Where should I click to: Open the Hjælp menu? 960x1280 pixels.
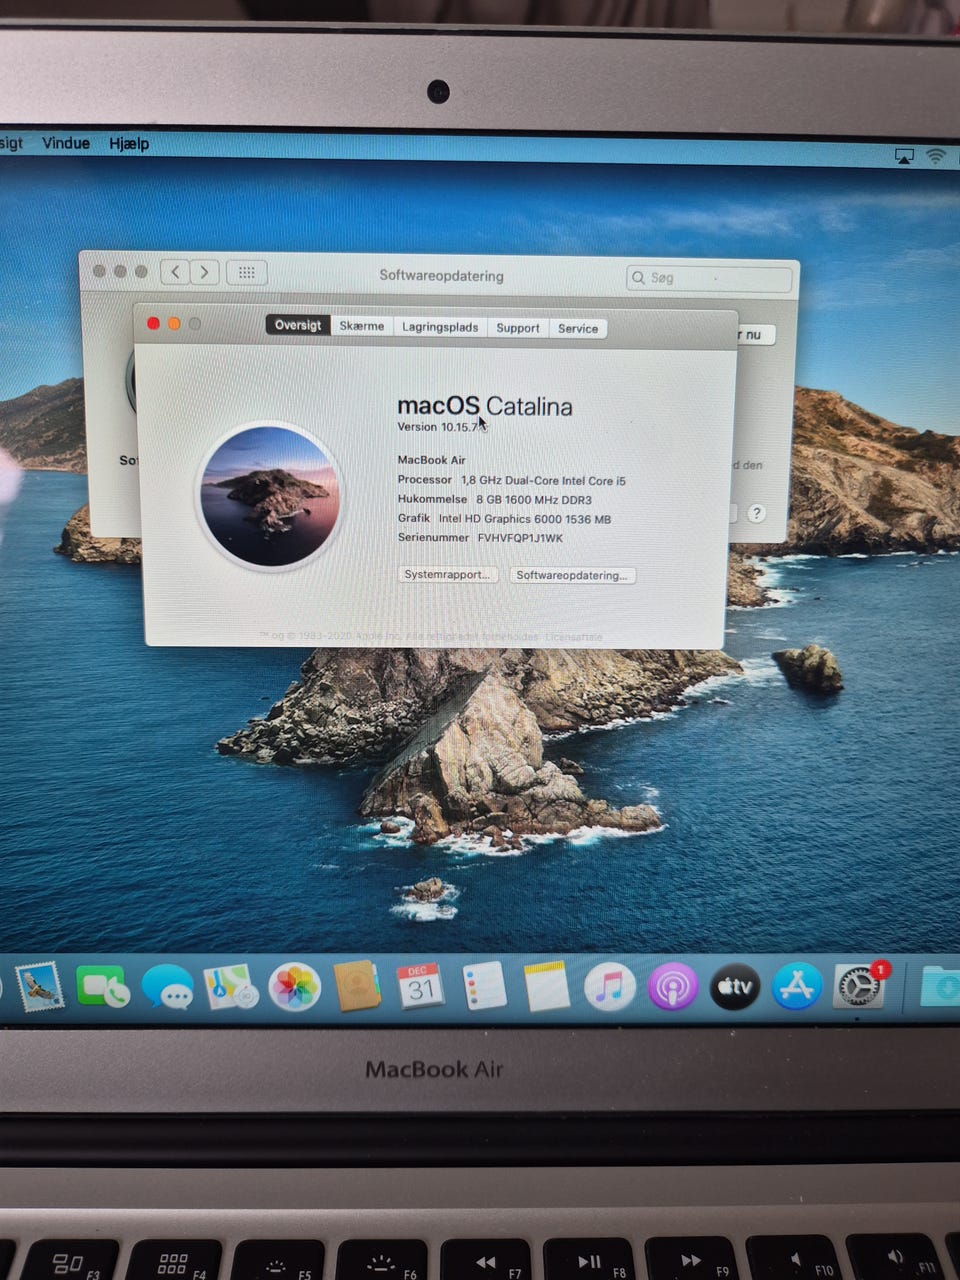(129, 144)
